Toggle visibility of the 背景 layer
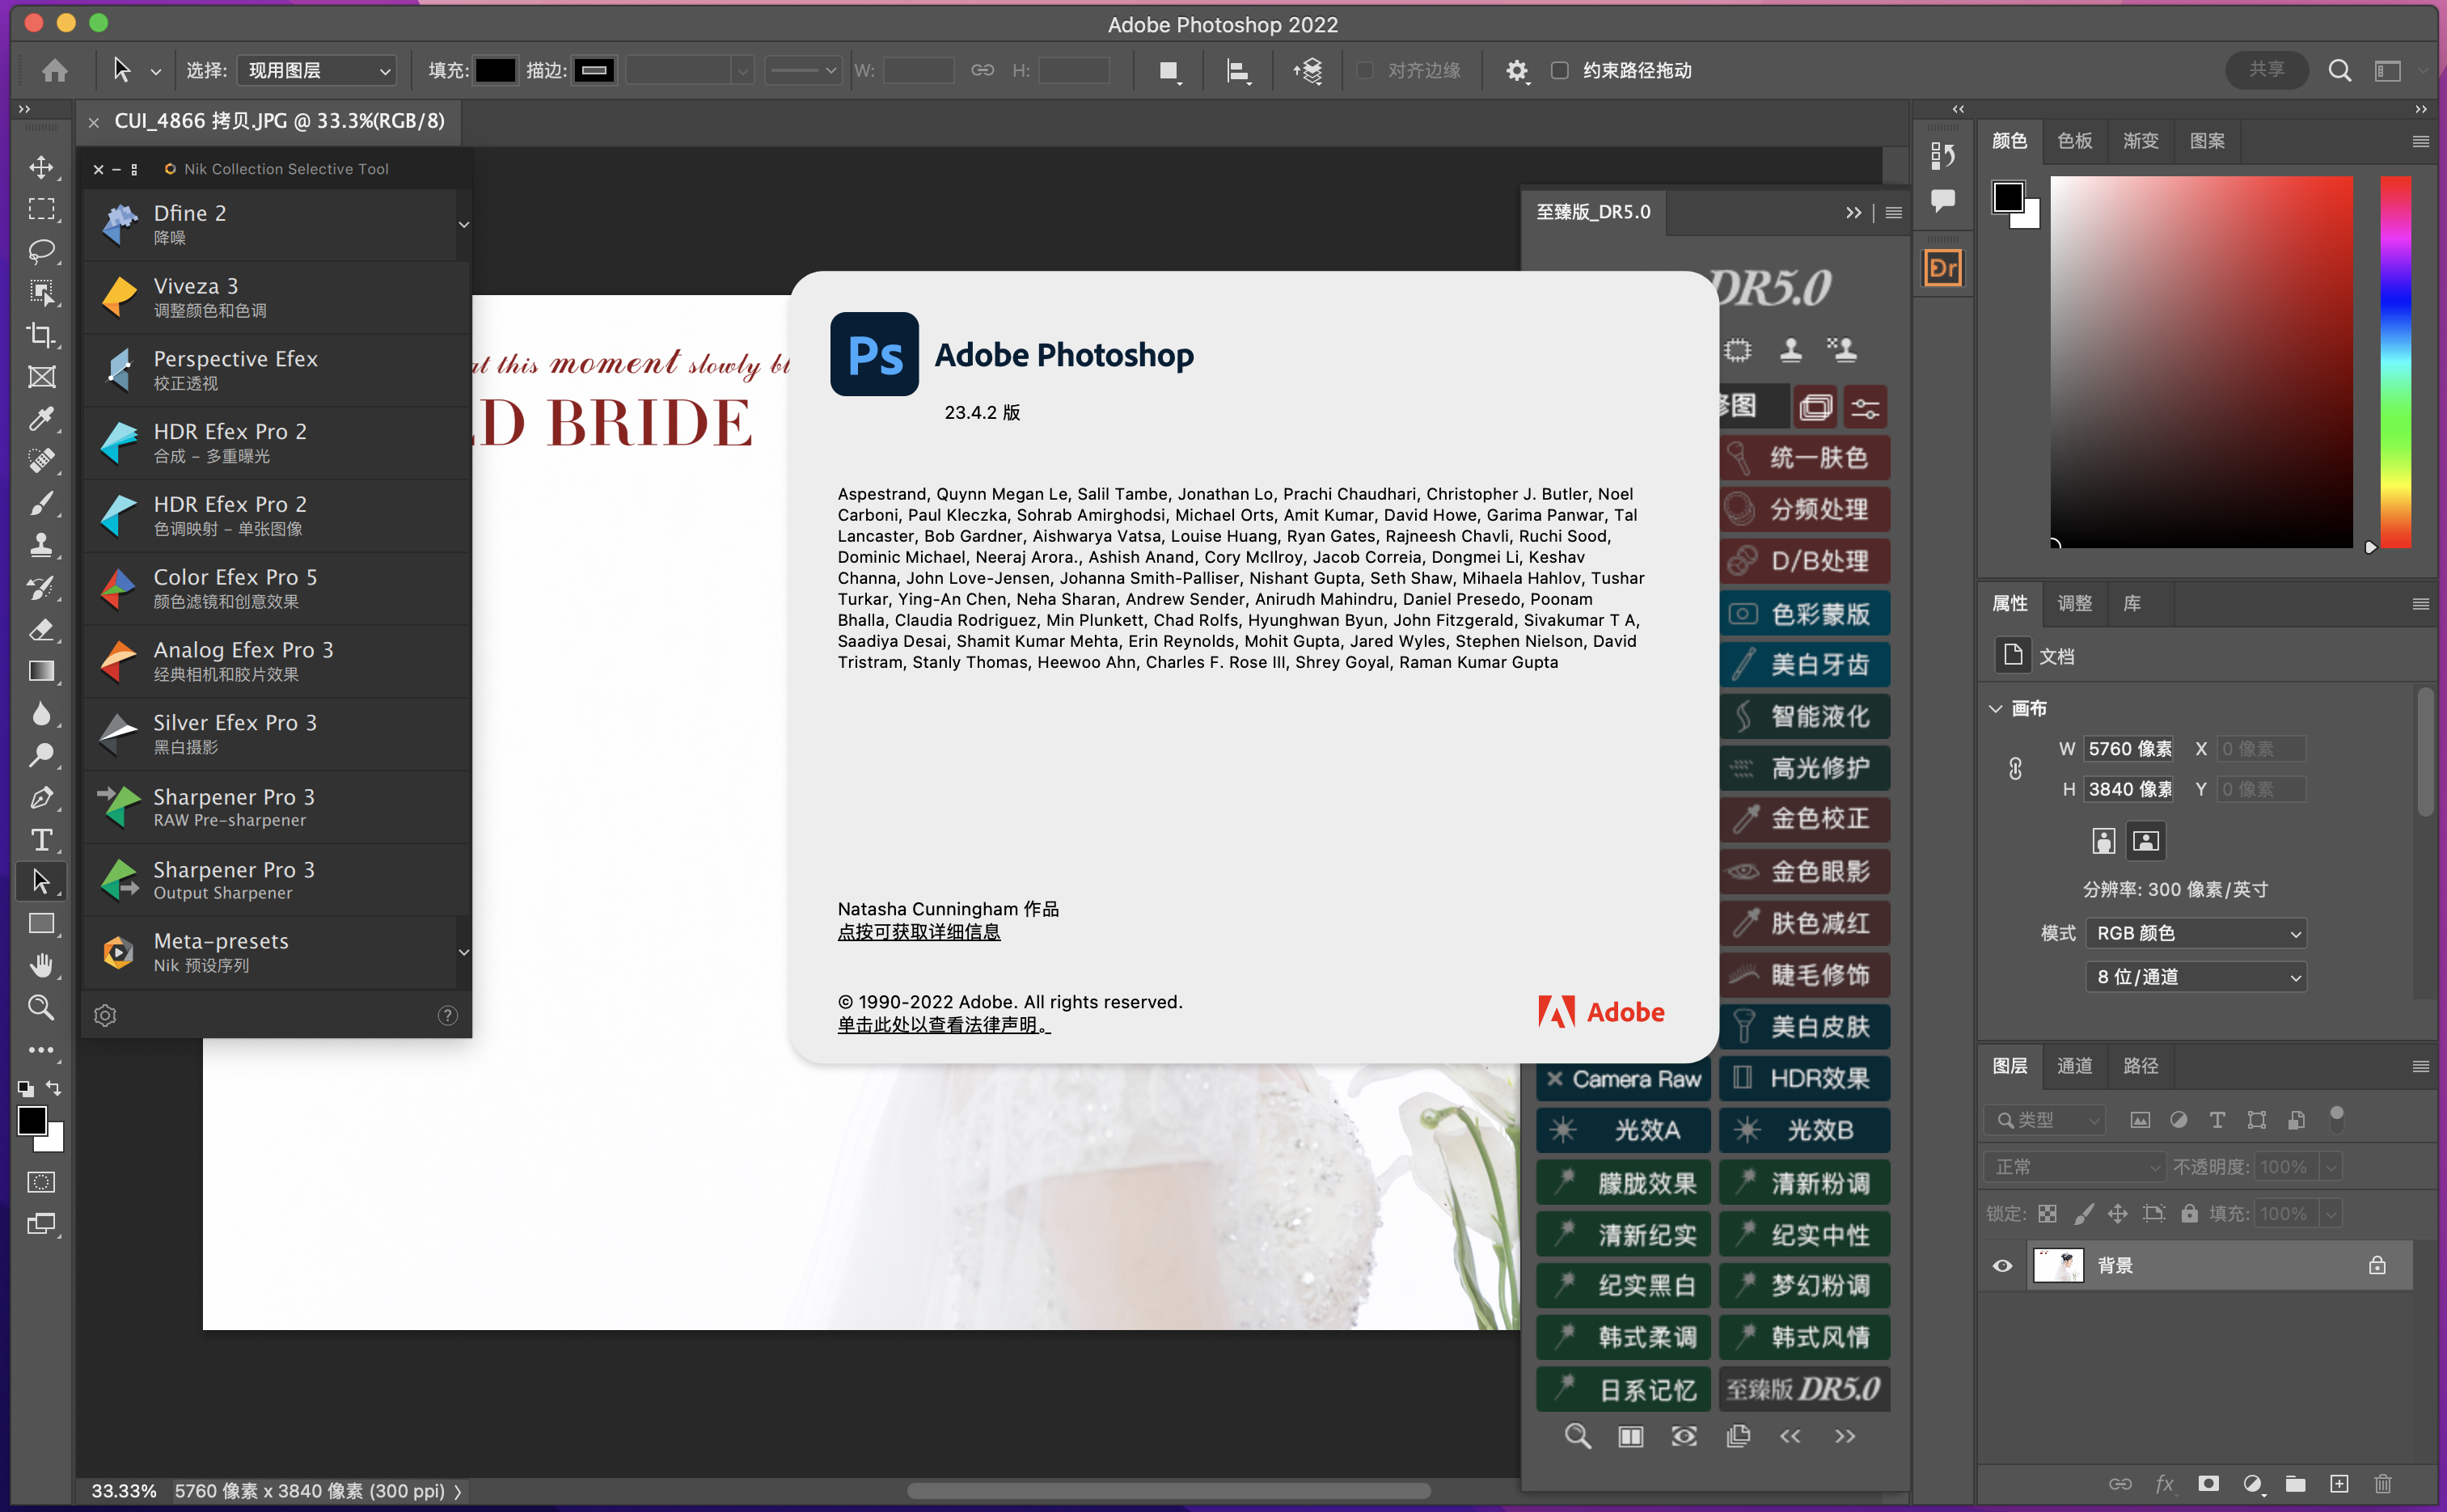Viewport: 2447px width, 1512px height. tap(2002, 1265)
